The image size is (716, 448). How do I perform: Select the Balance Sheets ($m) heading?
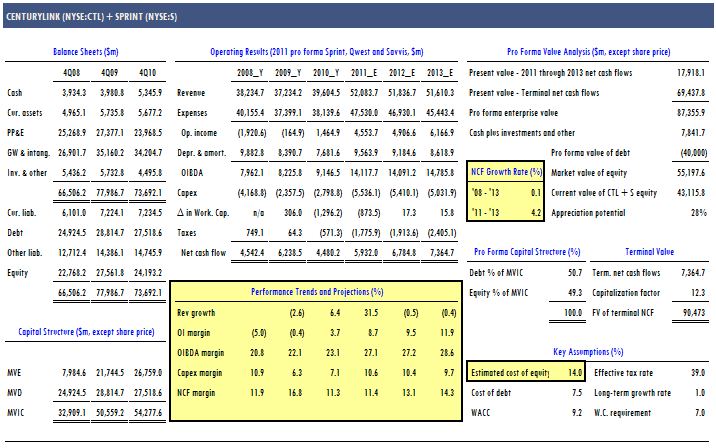click(85, 51)
